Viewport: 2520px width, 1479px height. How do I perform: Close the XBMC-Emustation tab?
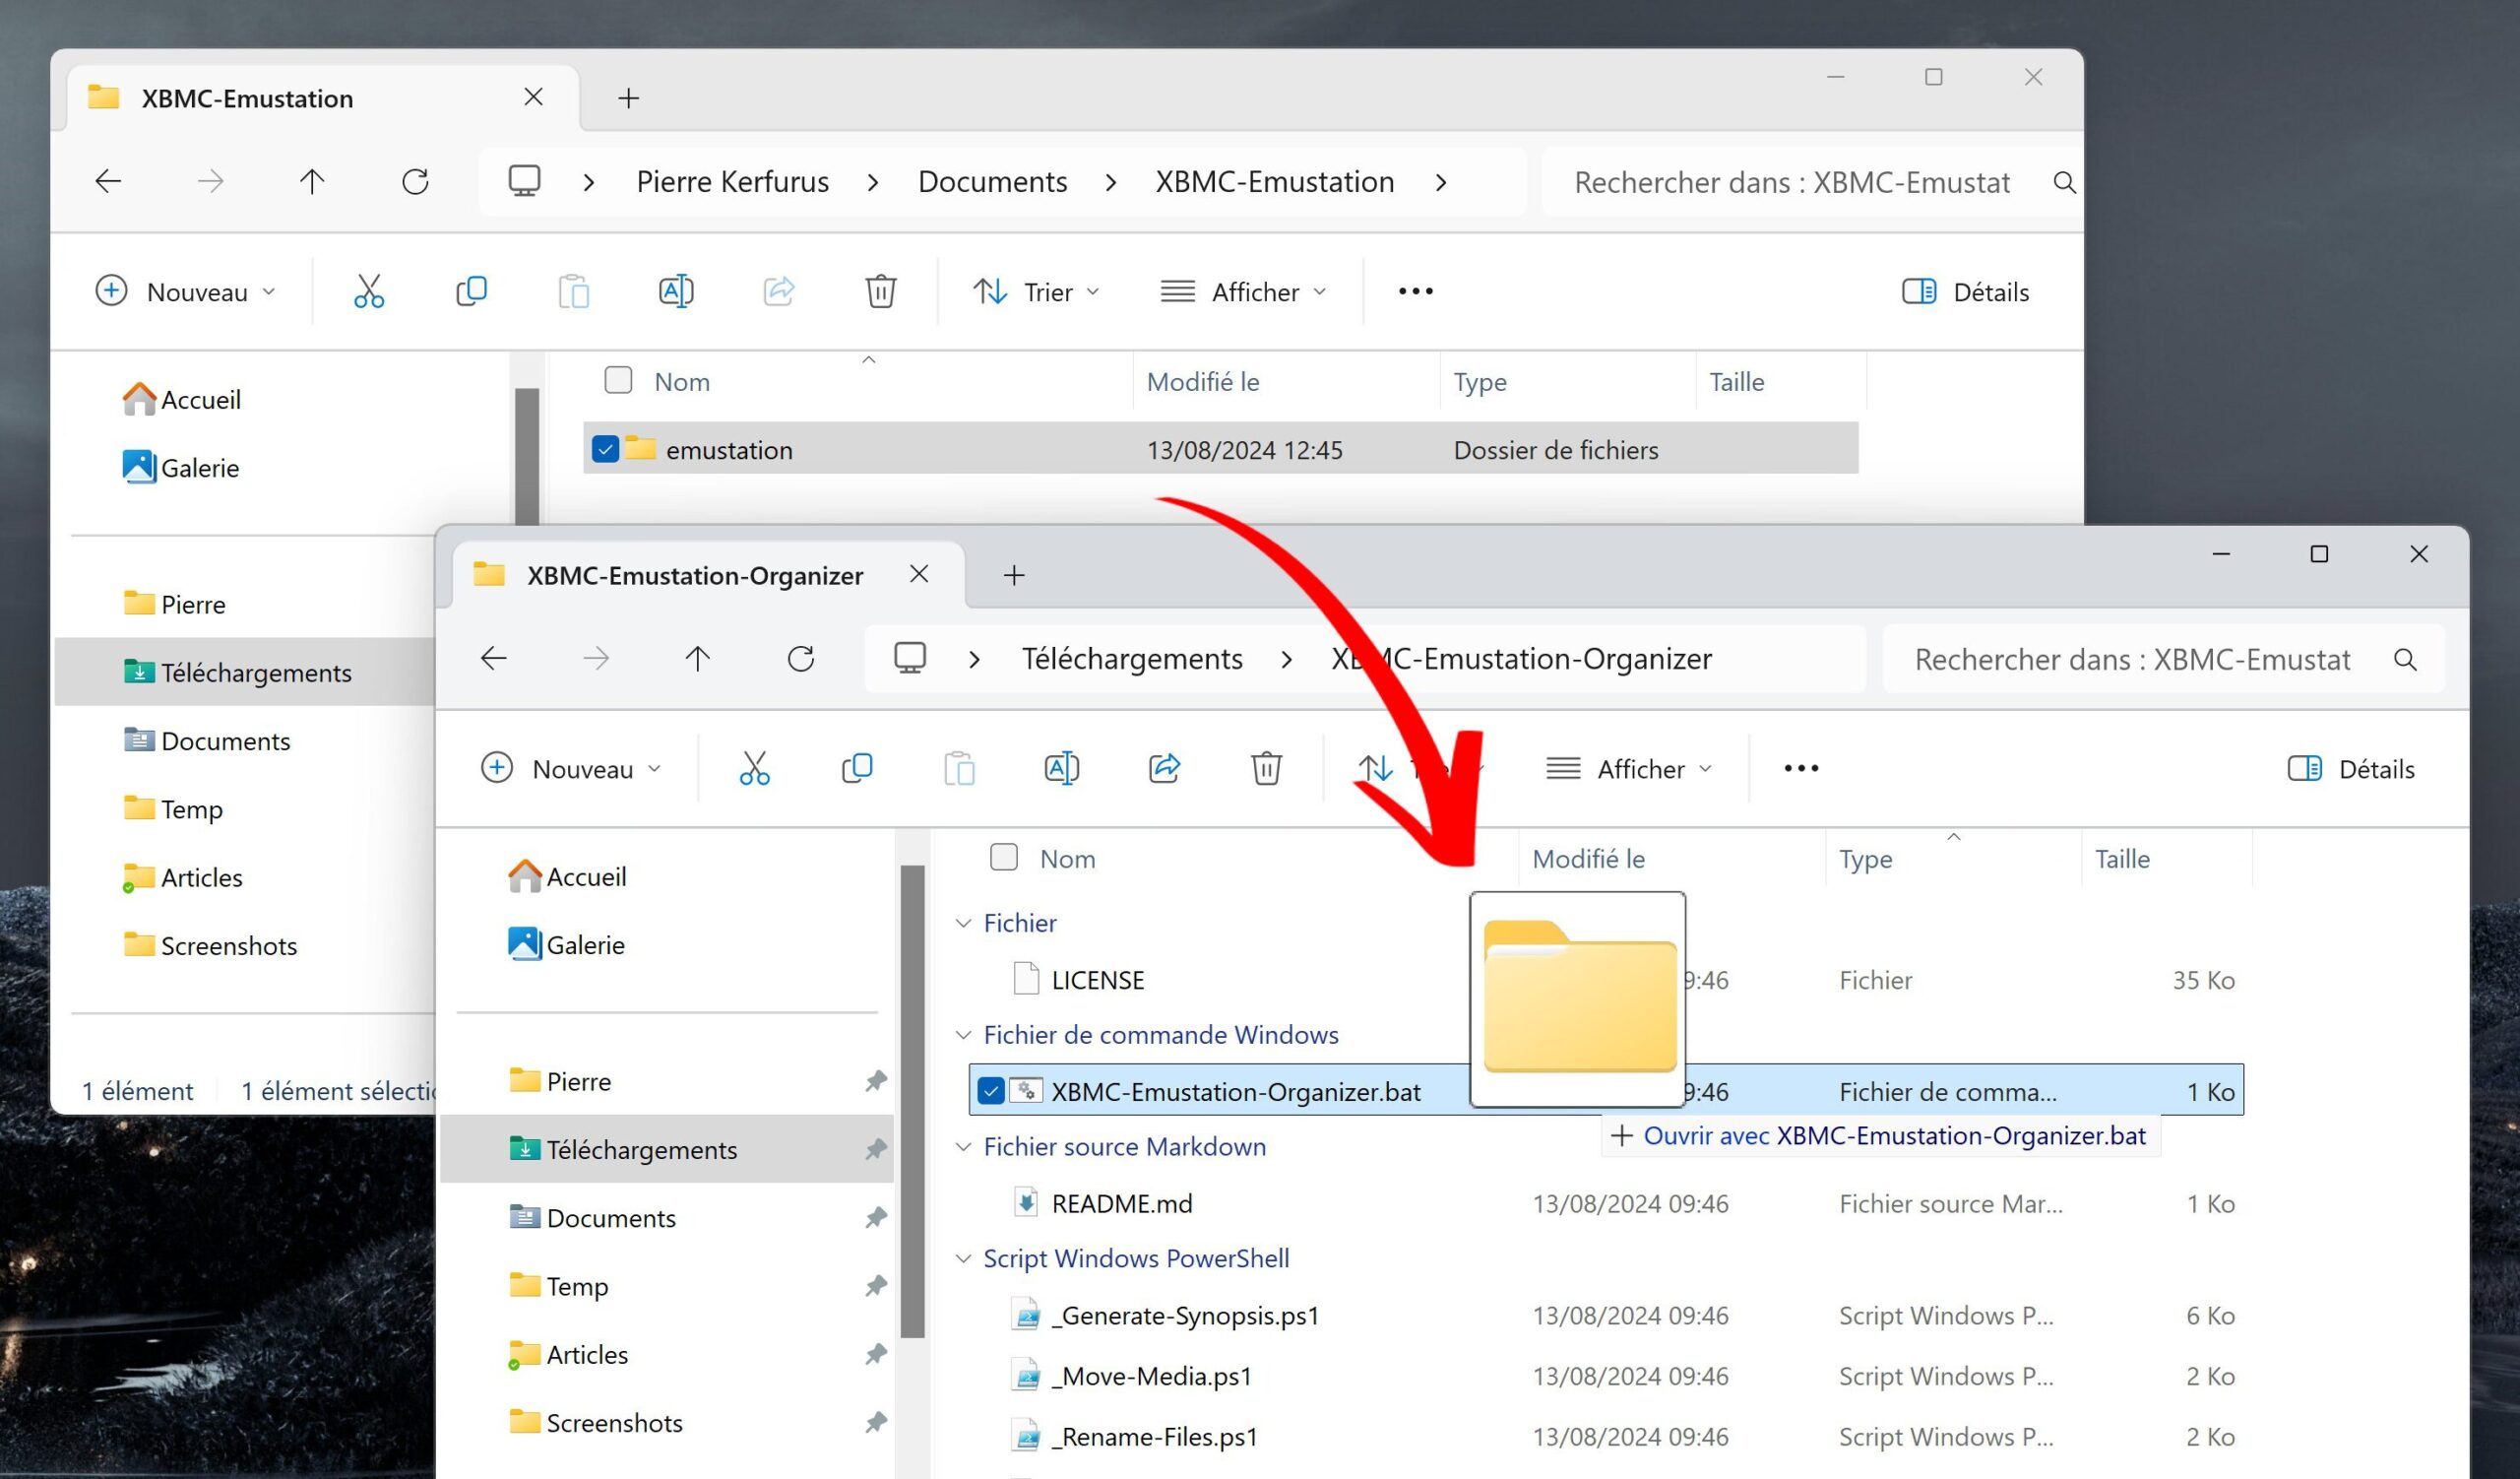(x=533, y=97)
